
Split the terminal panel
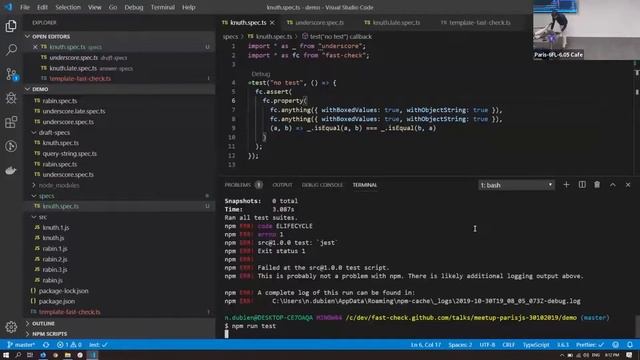[x=582, y=185]
